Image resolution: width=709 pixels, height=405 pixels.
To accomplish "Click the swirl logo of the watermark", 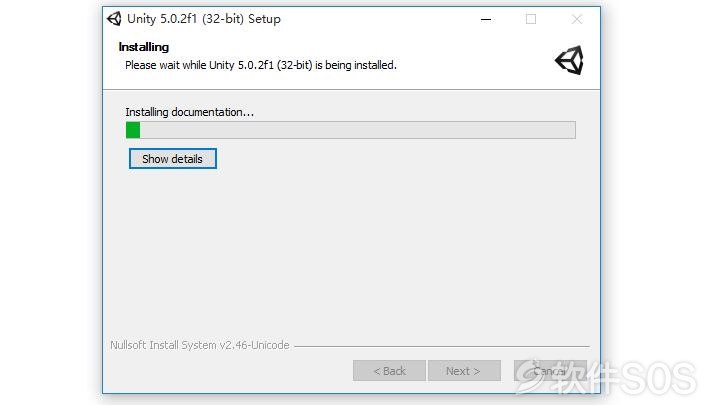I will (530, 377).
